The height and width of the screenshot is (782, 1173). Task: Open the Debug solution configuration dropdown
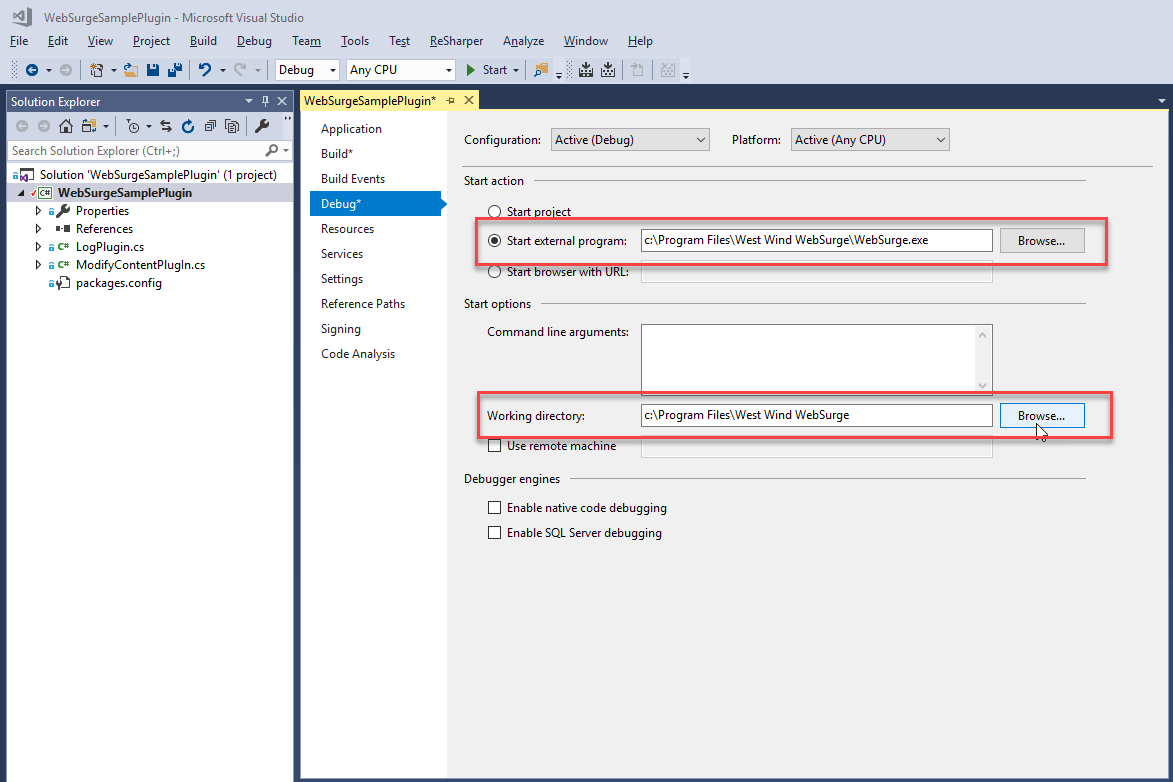point(307,70)
